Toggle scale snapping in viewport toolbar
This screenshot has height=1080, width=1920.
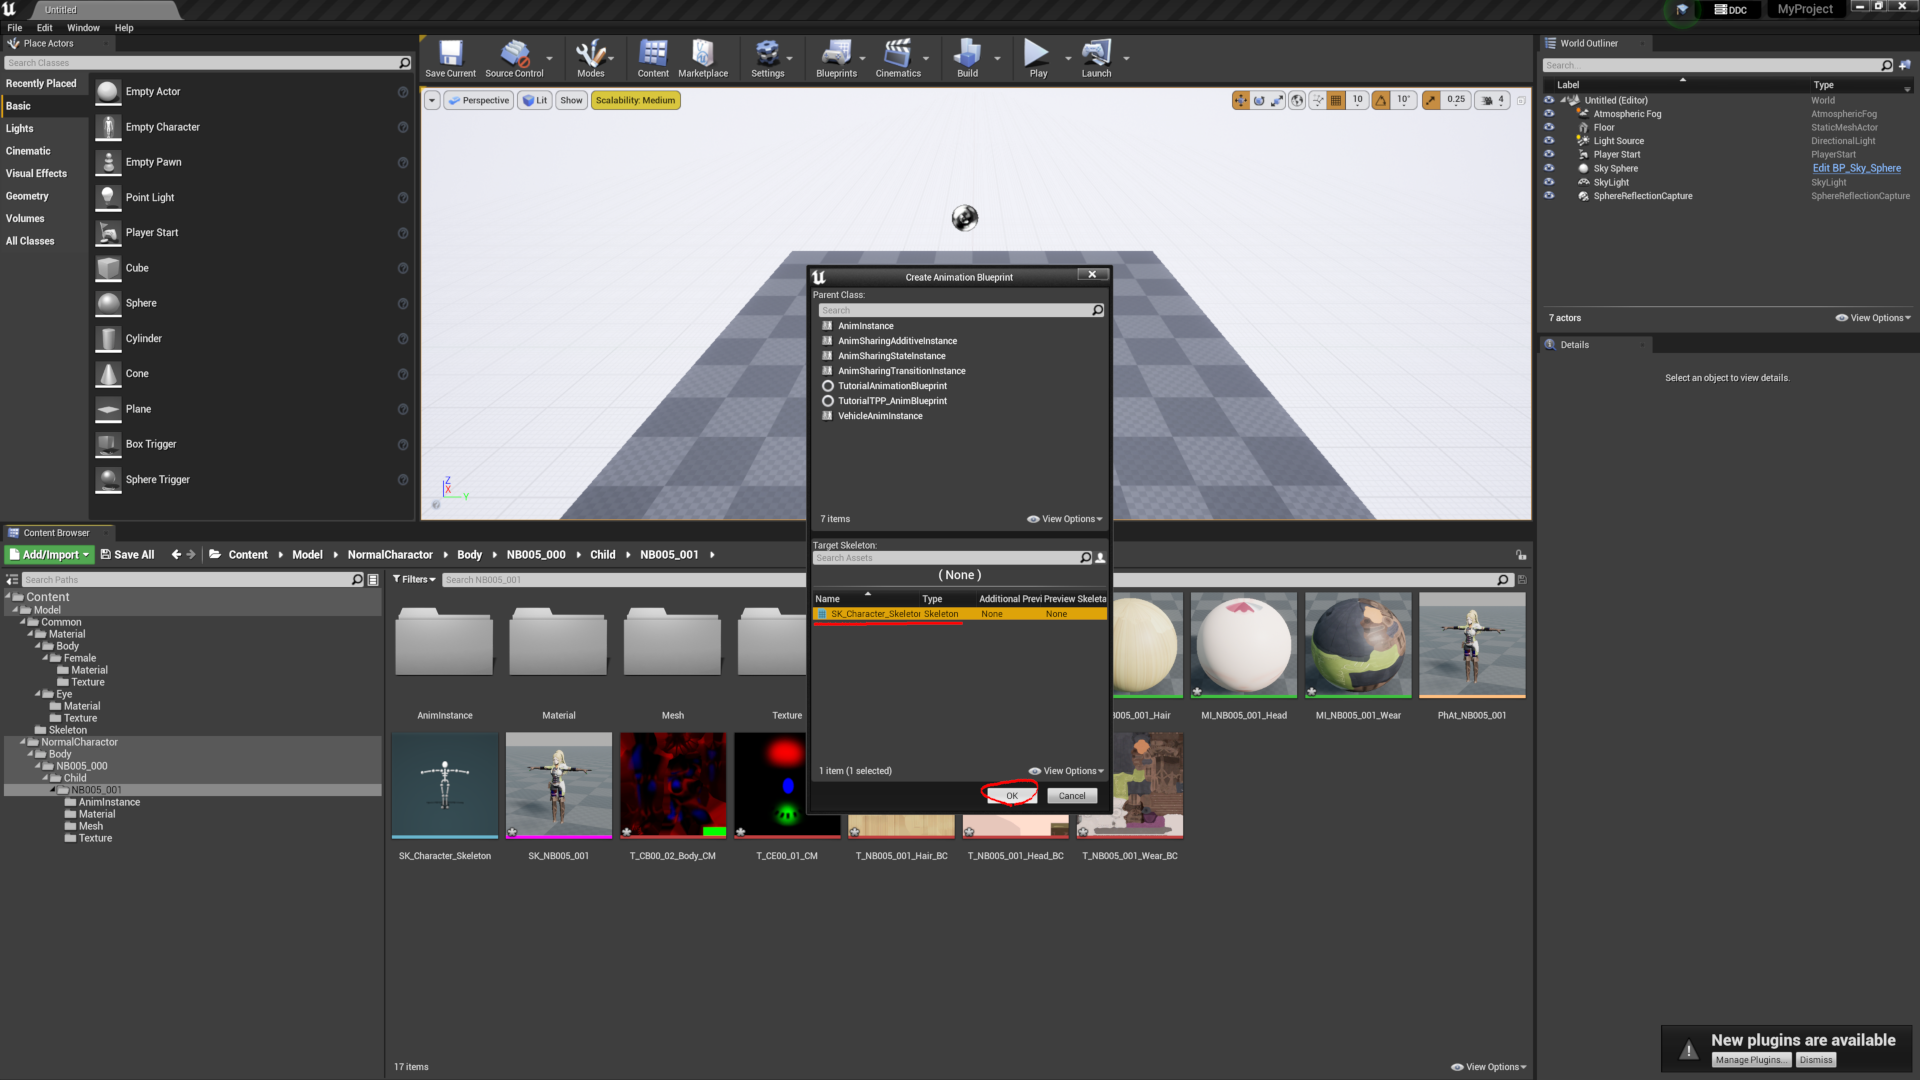[x=1431, y=100]
